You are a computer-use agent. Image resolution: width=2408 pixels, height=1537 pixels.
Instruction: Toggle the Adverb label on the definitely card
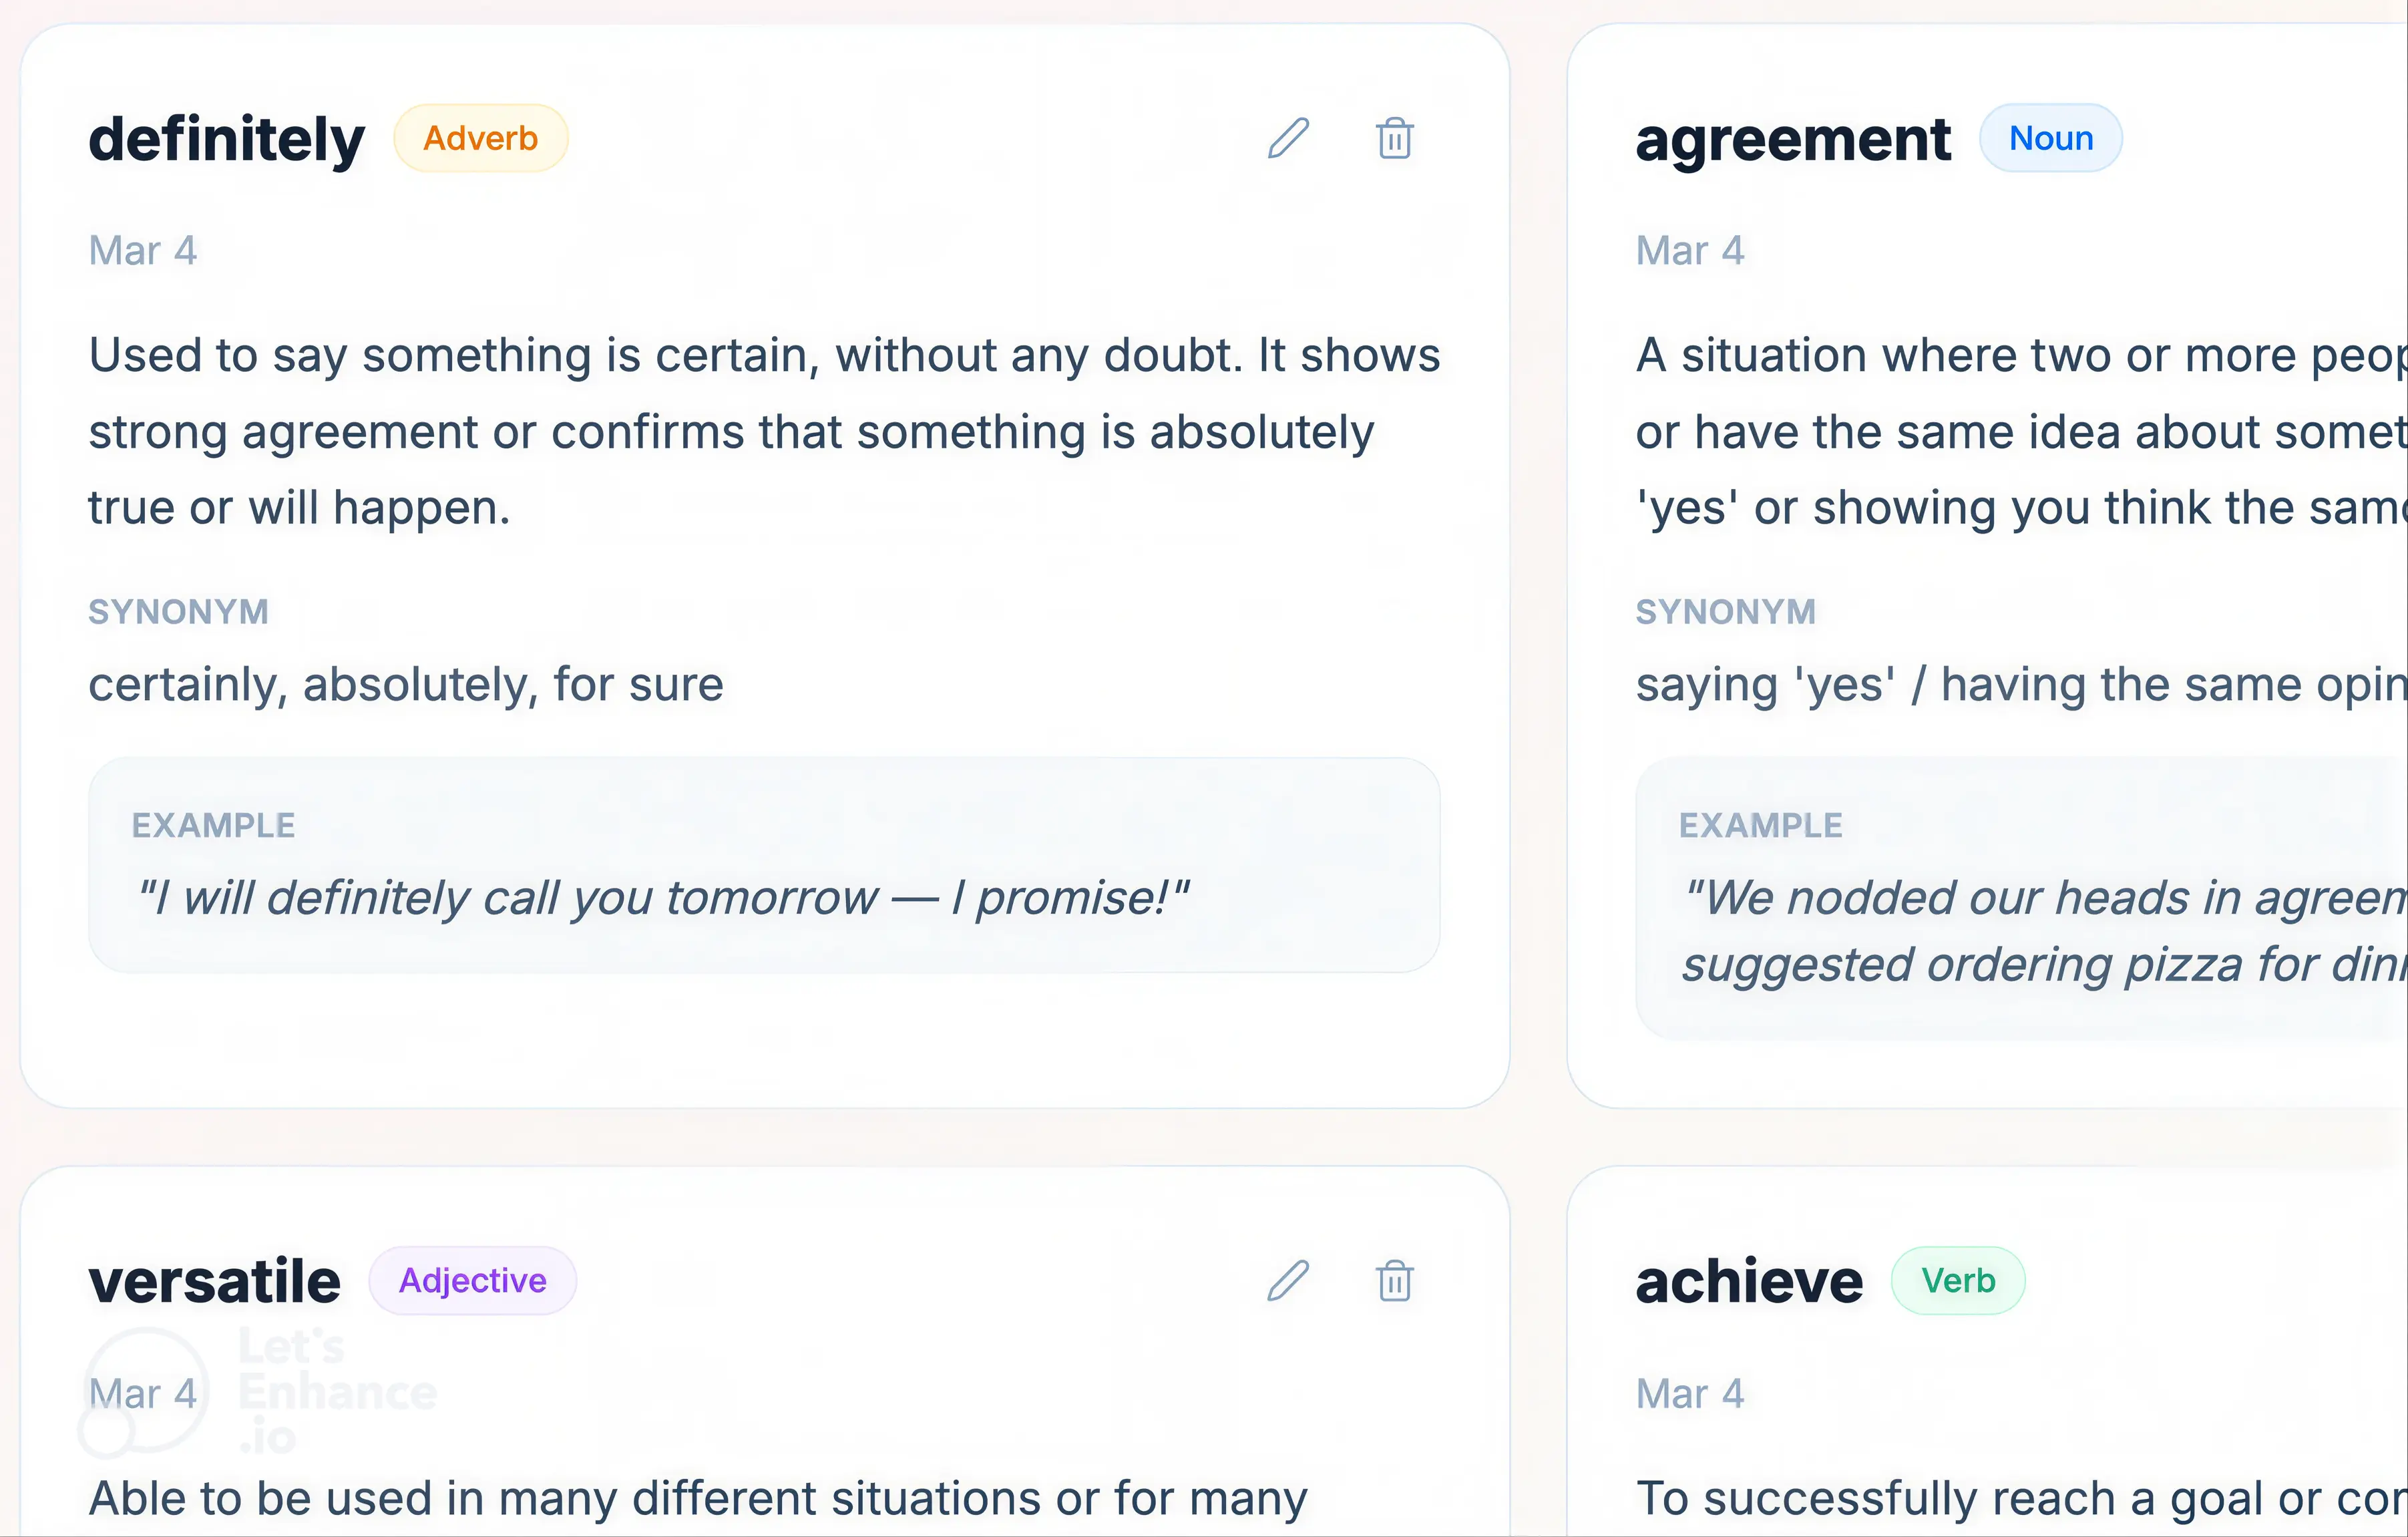tap(481, 138)
